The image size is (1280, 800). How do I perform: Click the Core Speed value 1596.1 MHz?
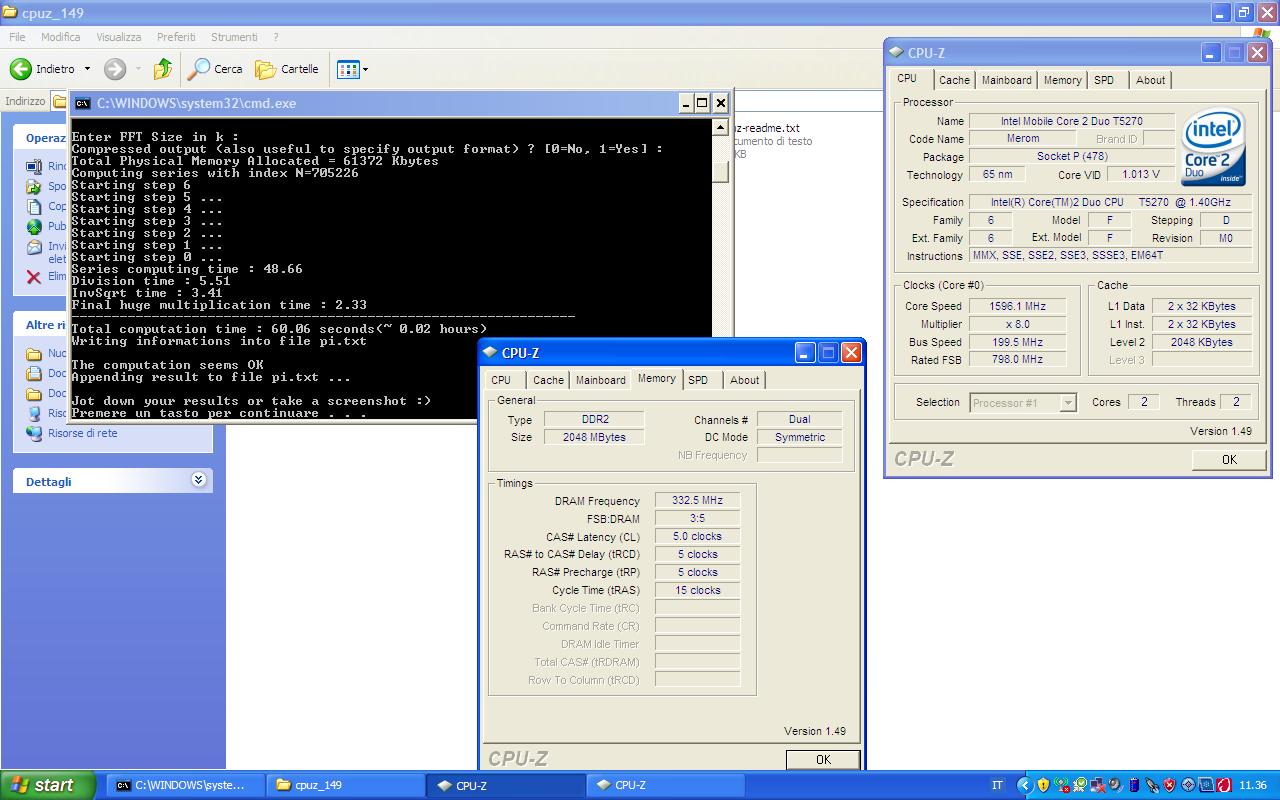pos(1016,306)
